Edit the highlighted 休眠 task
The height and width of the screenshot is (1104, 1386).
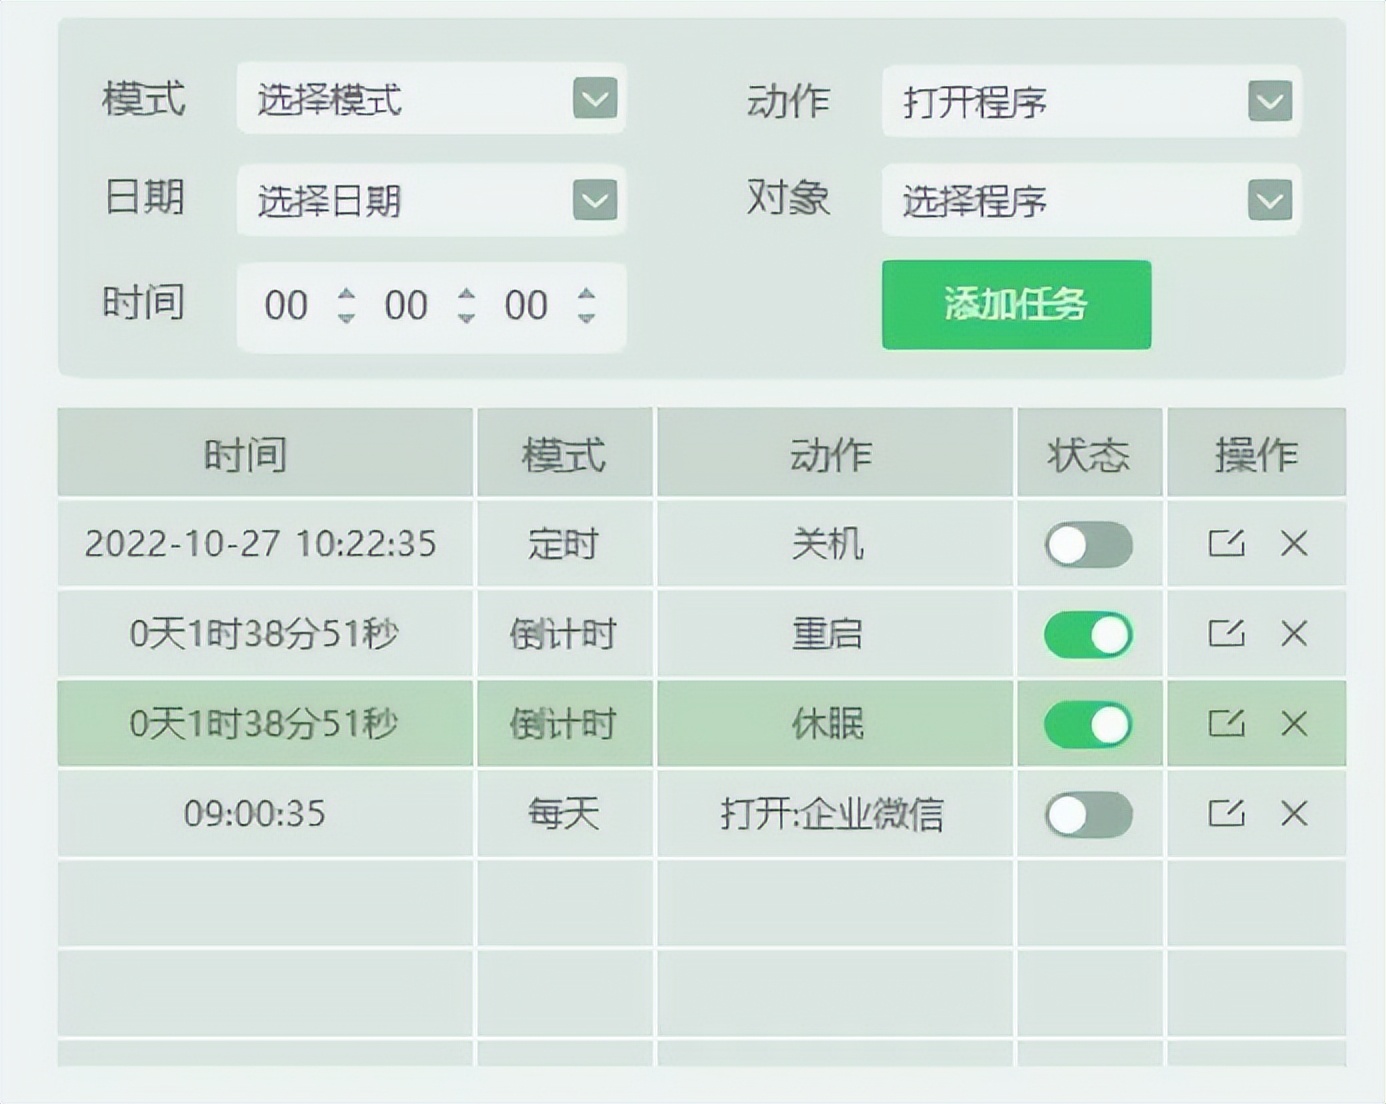tap(1227, 724)
